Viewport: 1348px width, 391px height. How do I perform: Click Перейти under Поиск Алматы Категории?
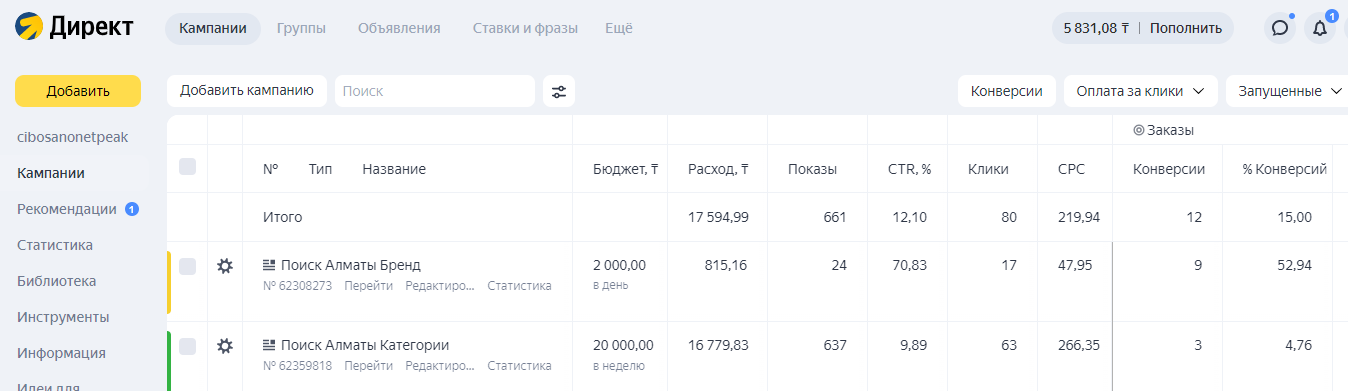tap(368, 366)
